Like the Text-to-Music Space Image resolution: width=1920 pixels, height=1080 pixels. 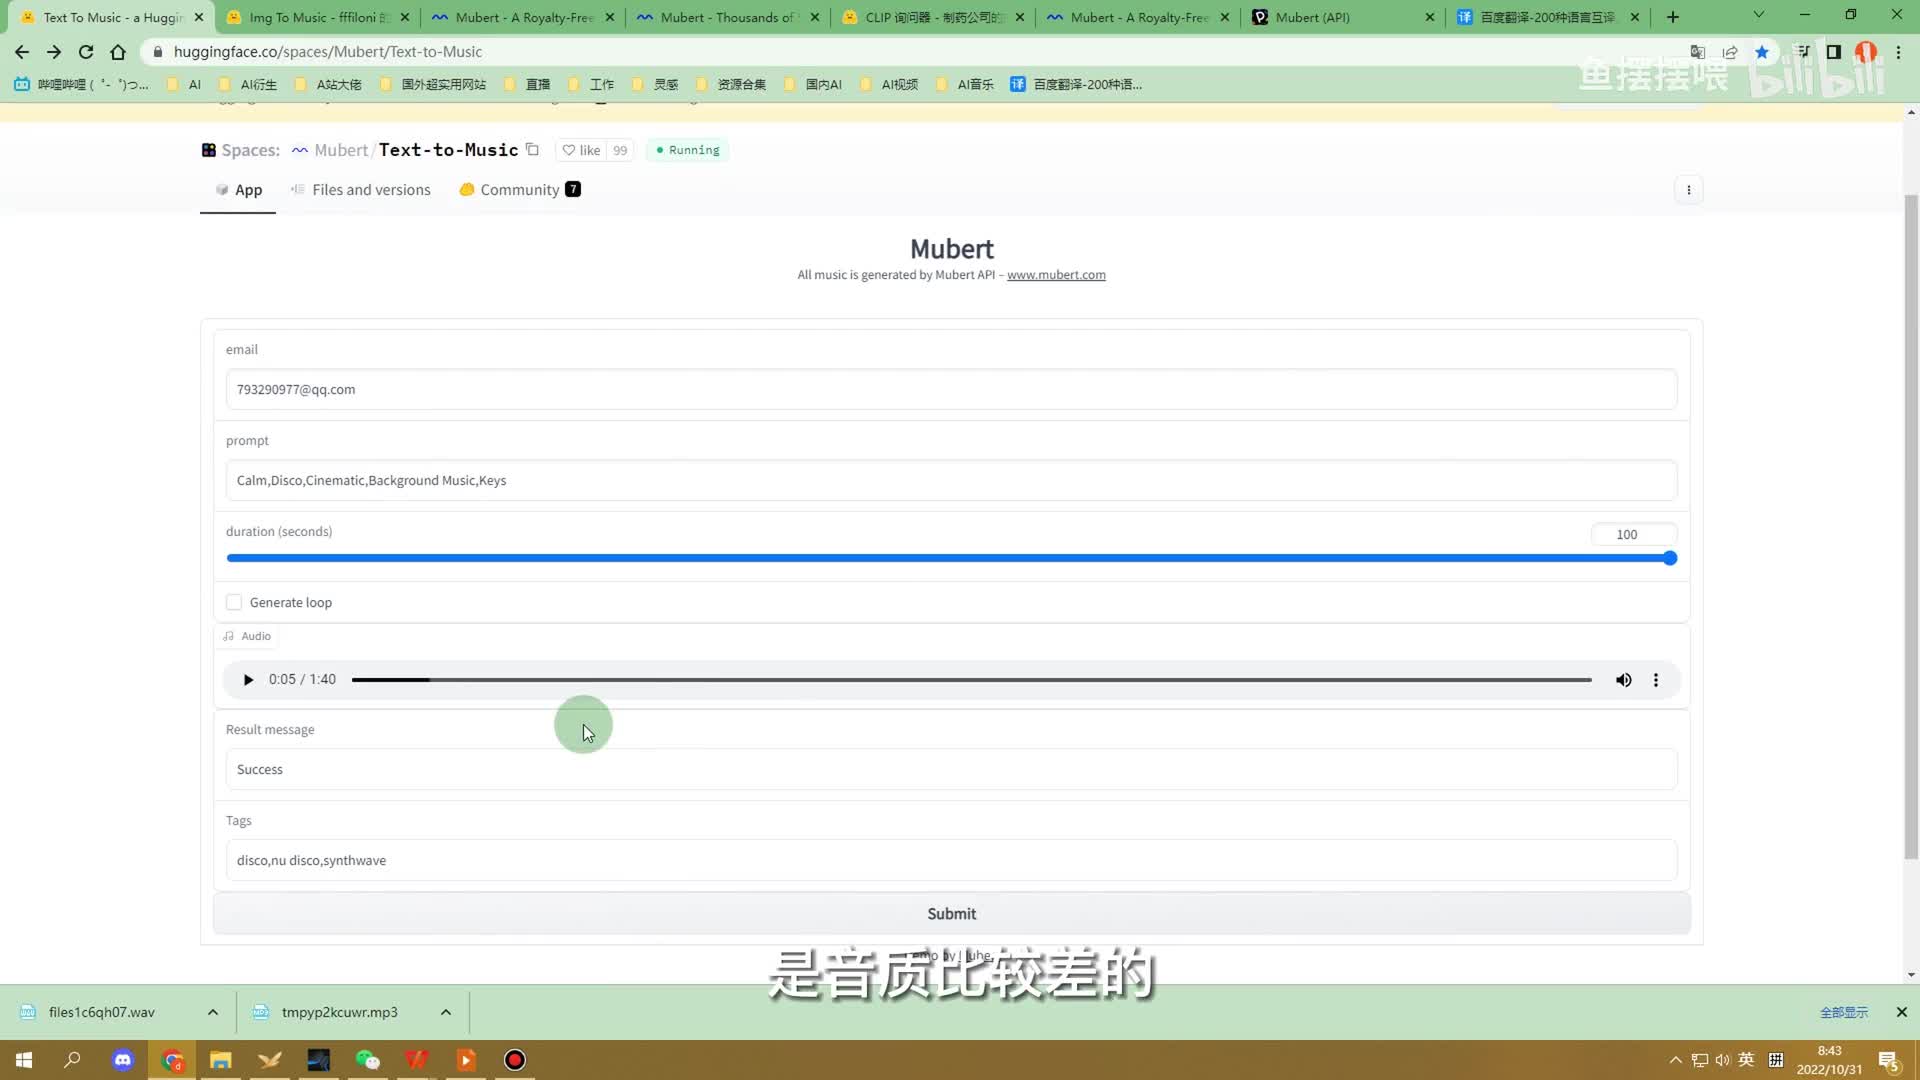tap(582, 150)
